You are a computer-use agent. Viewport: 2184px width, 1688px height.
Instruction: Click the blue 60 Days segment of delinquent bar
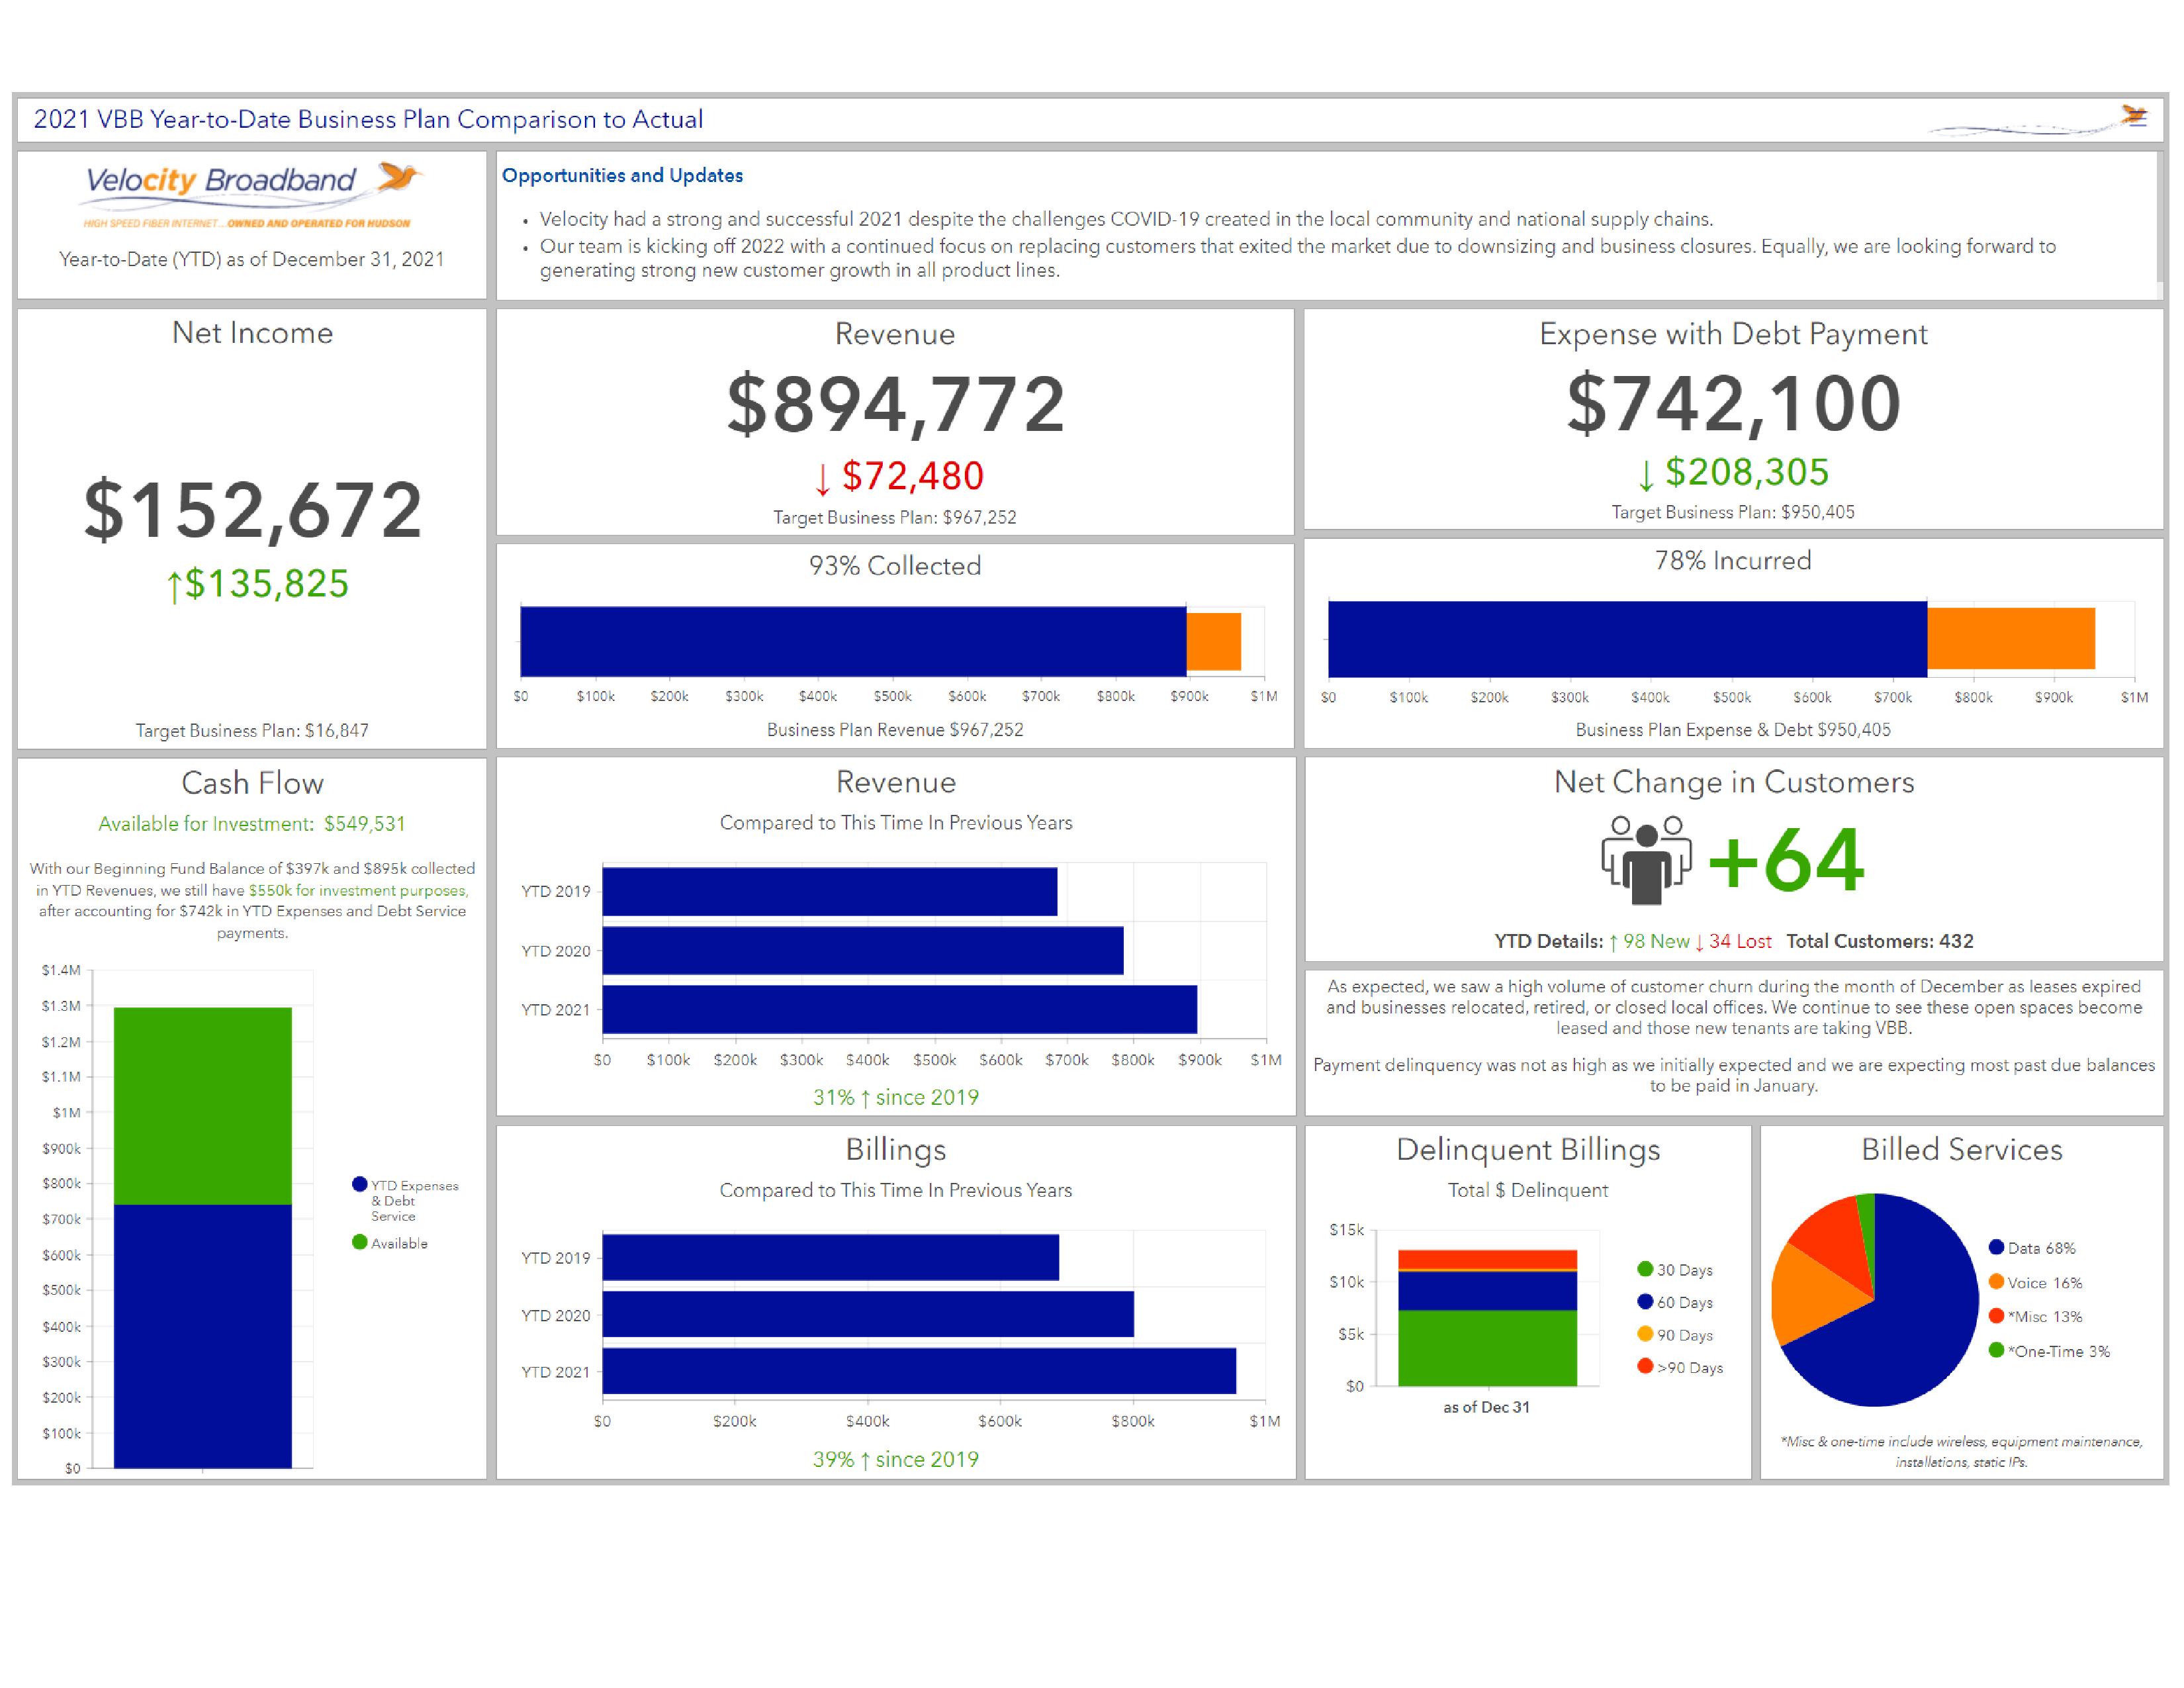(x=1487, y=1291)
